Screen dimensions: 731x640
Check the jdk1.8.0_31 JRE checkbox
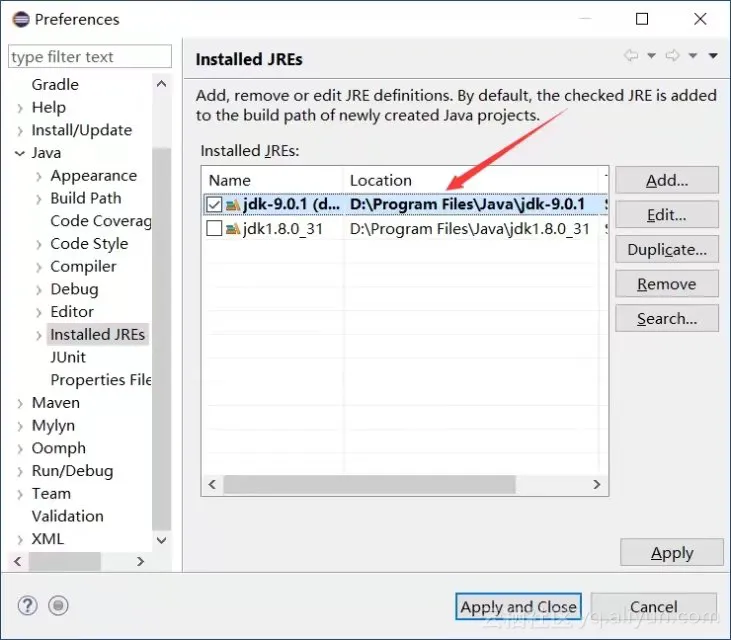point(214,228)
